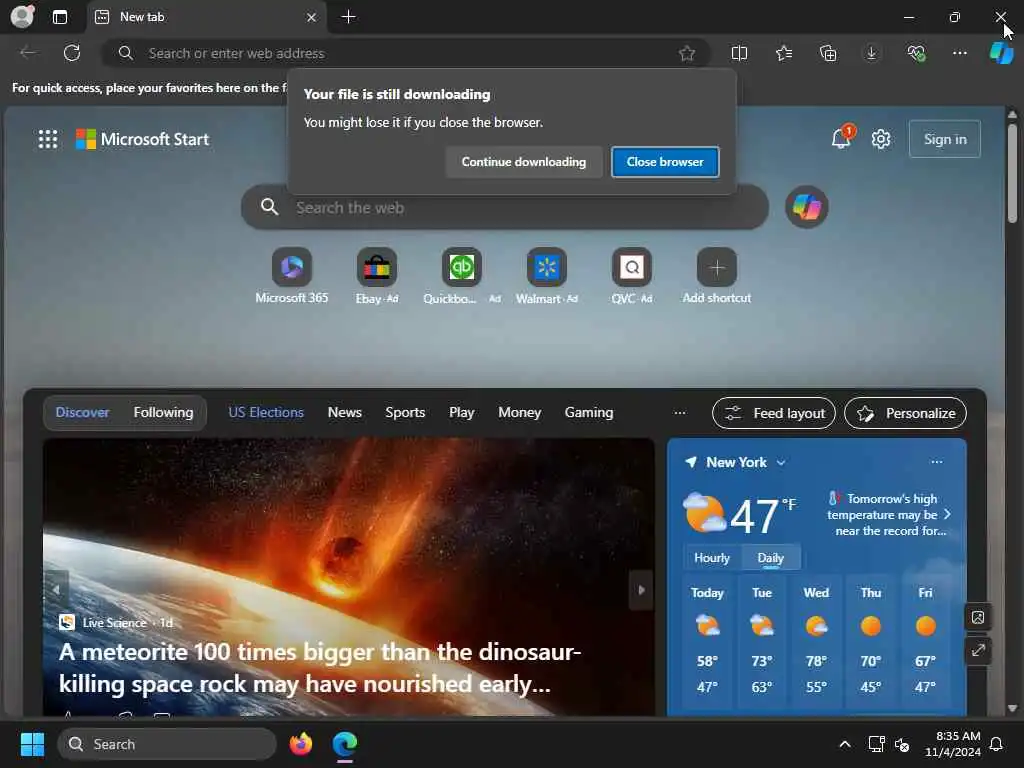Open Firefox from the taskbar
This screenshot has width=1024, height=768.
pos(300,744)
